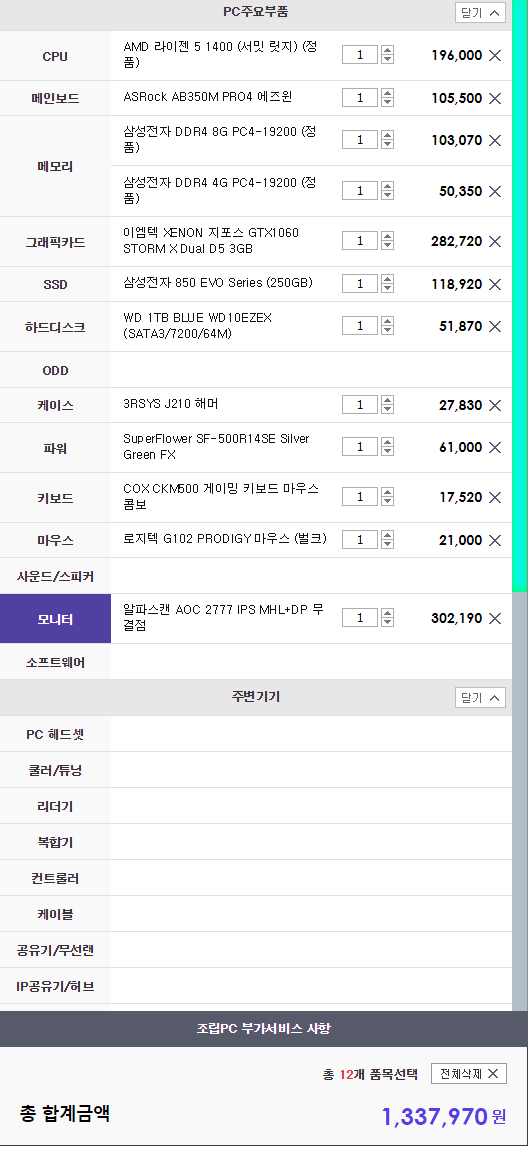Click the vertical scrollbar thumb

(520, 296)
